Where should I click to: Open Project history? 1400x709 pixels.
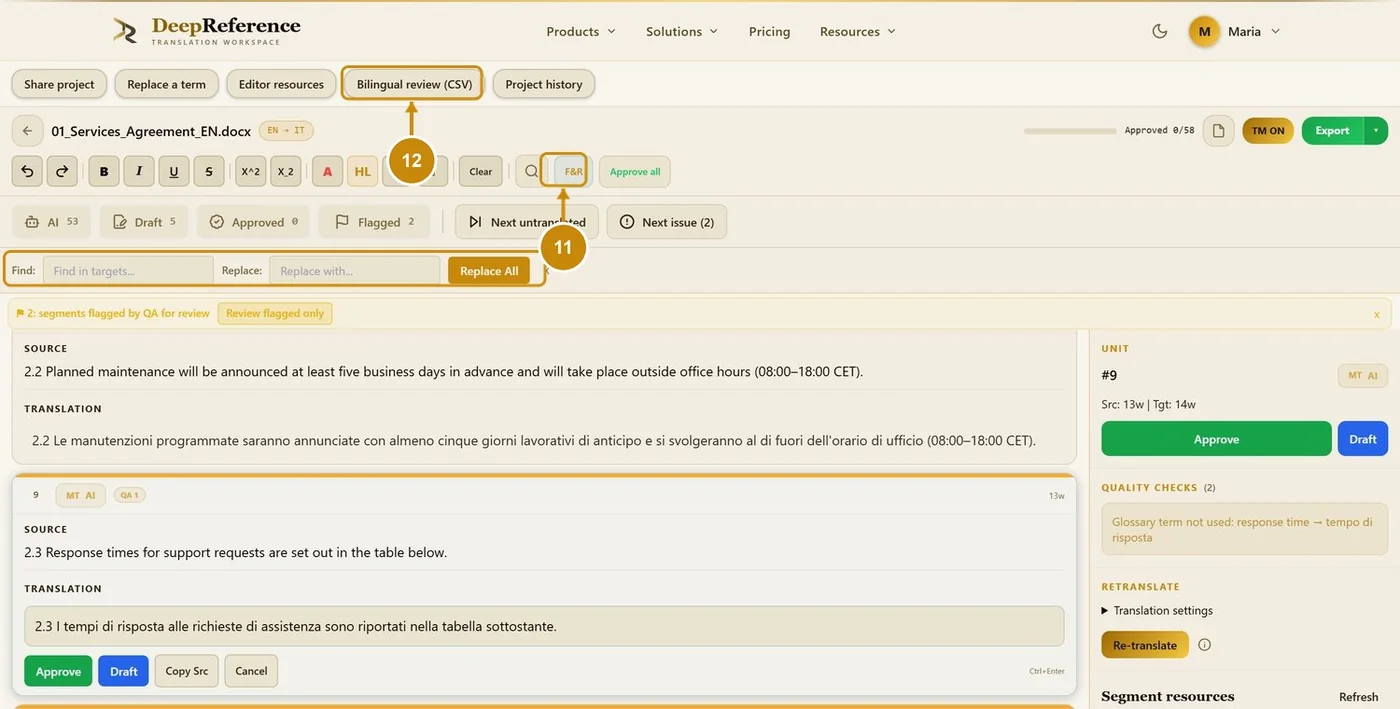click(544, 84)
